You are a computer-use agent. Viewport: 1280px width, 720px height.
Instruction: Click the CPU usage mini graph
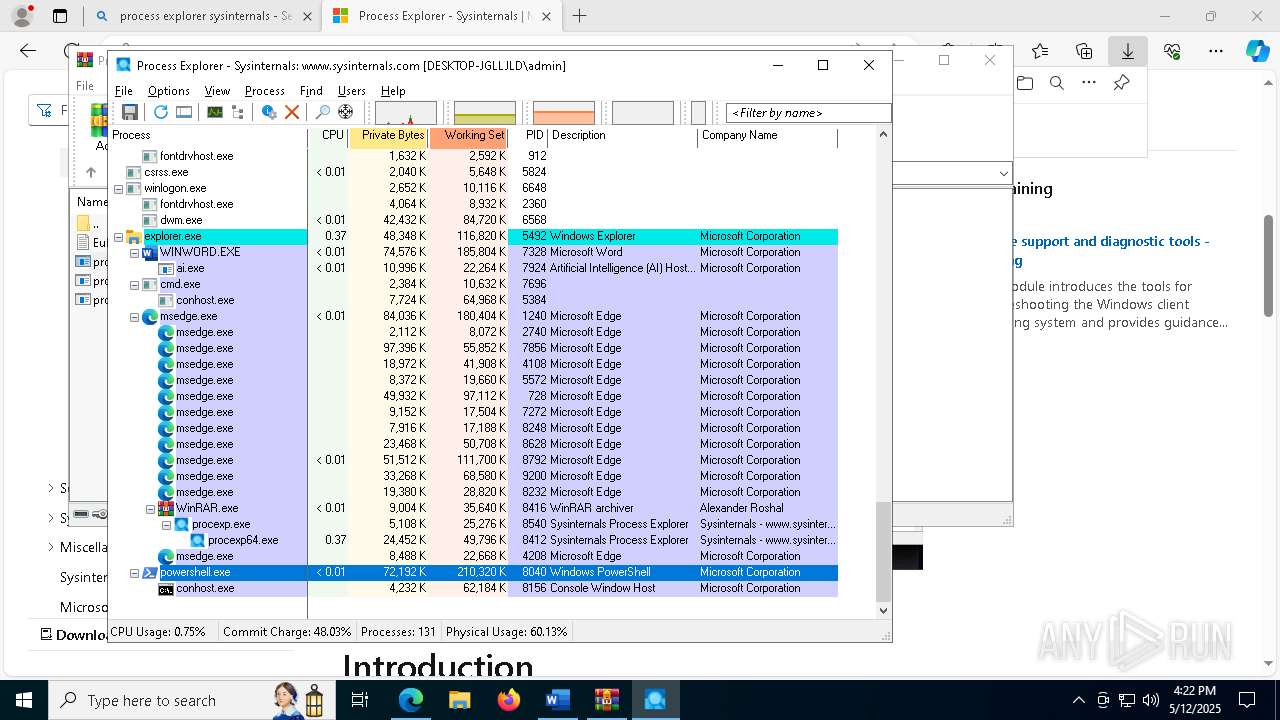pos(406,113)
